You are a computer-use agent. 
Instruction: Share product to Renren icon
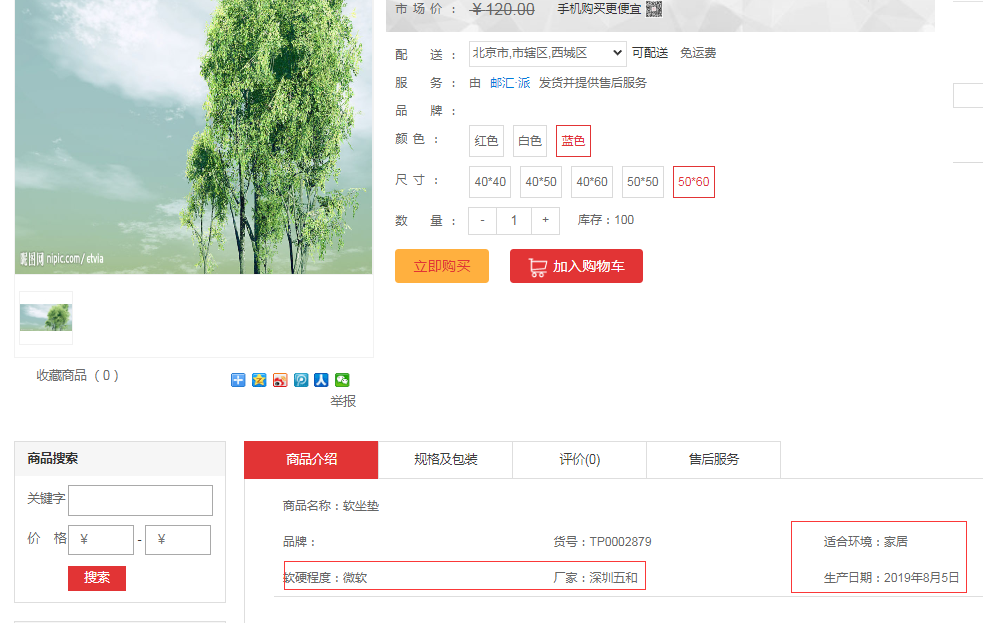321,380
